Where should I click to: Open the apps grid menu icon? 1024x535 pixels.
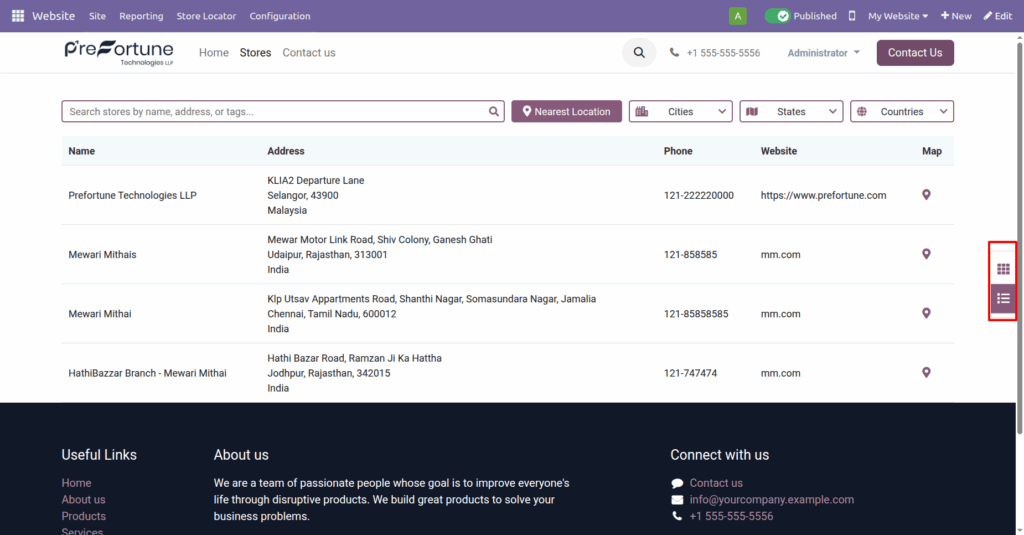(18, 16)
